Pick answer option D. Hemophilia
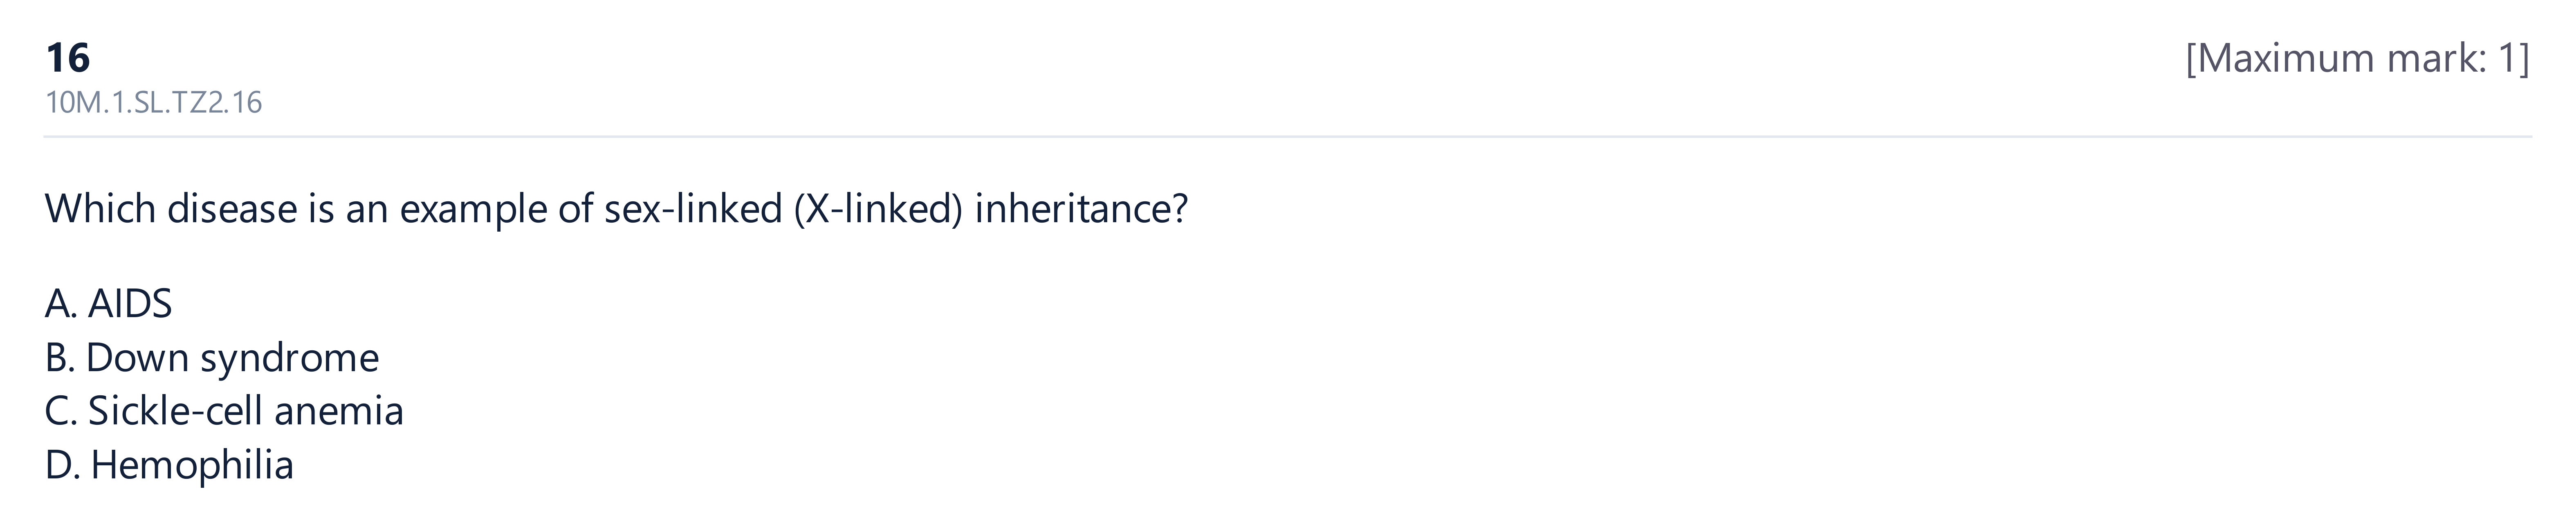2576x532 pixels. point(169,465)
